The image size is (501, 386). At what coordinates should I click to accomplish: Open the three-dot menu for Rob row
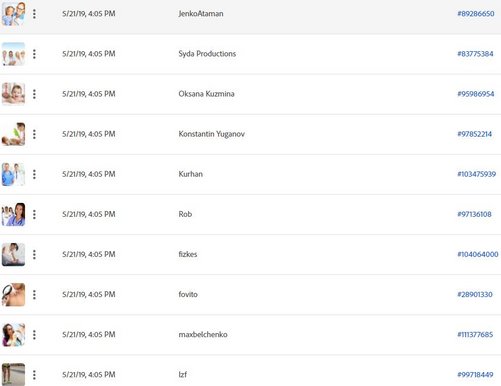tap(34, 214)
